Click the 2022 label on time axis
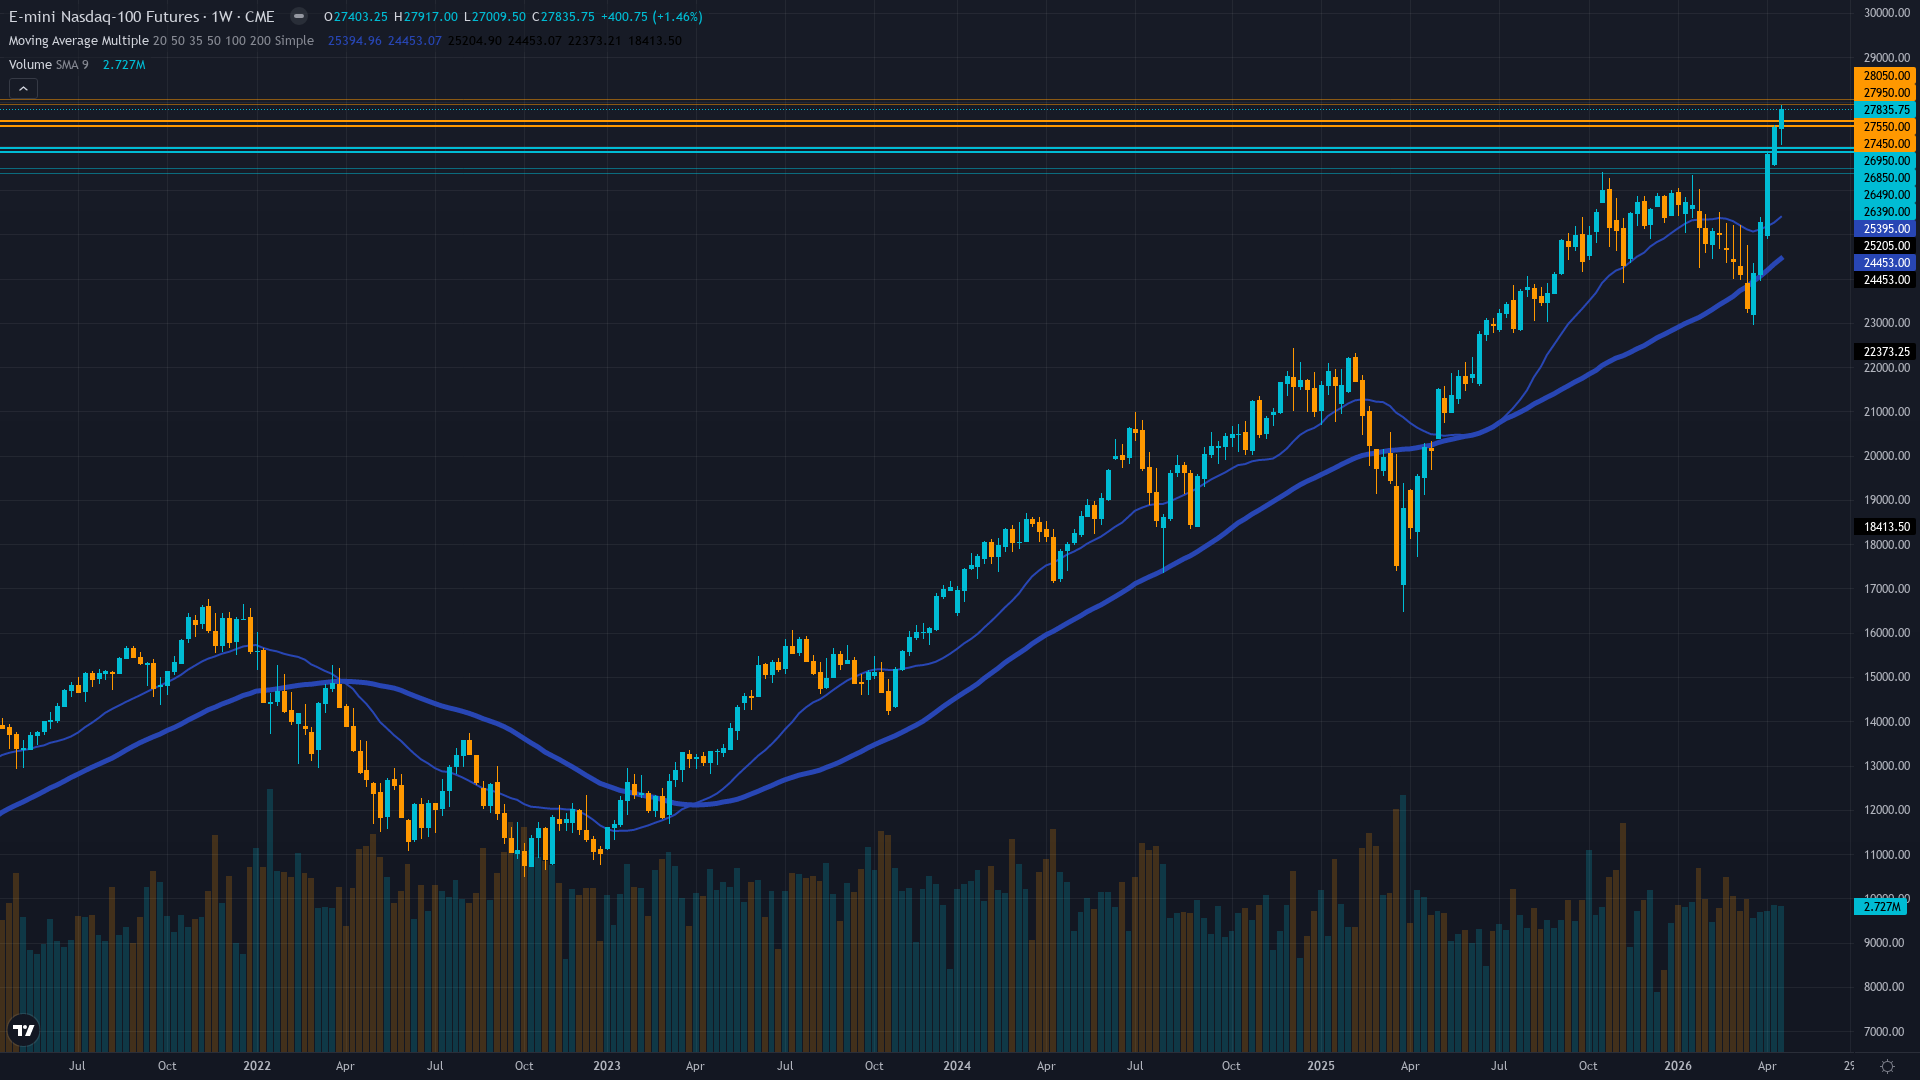Viewport: 1920px width, 1080px height. tap(257, 1066)
